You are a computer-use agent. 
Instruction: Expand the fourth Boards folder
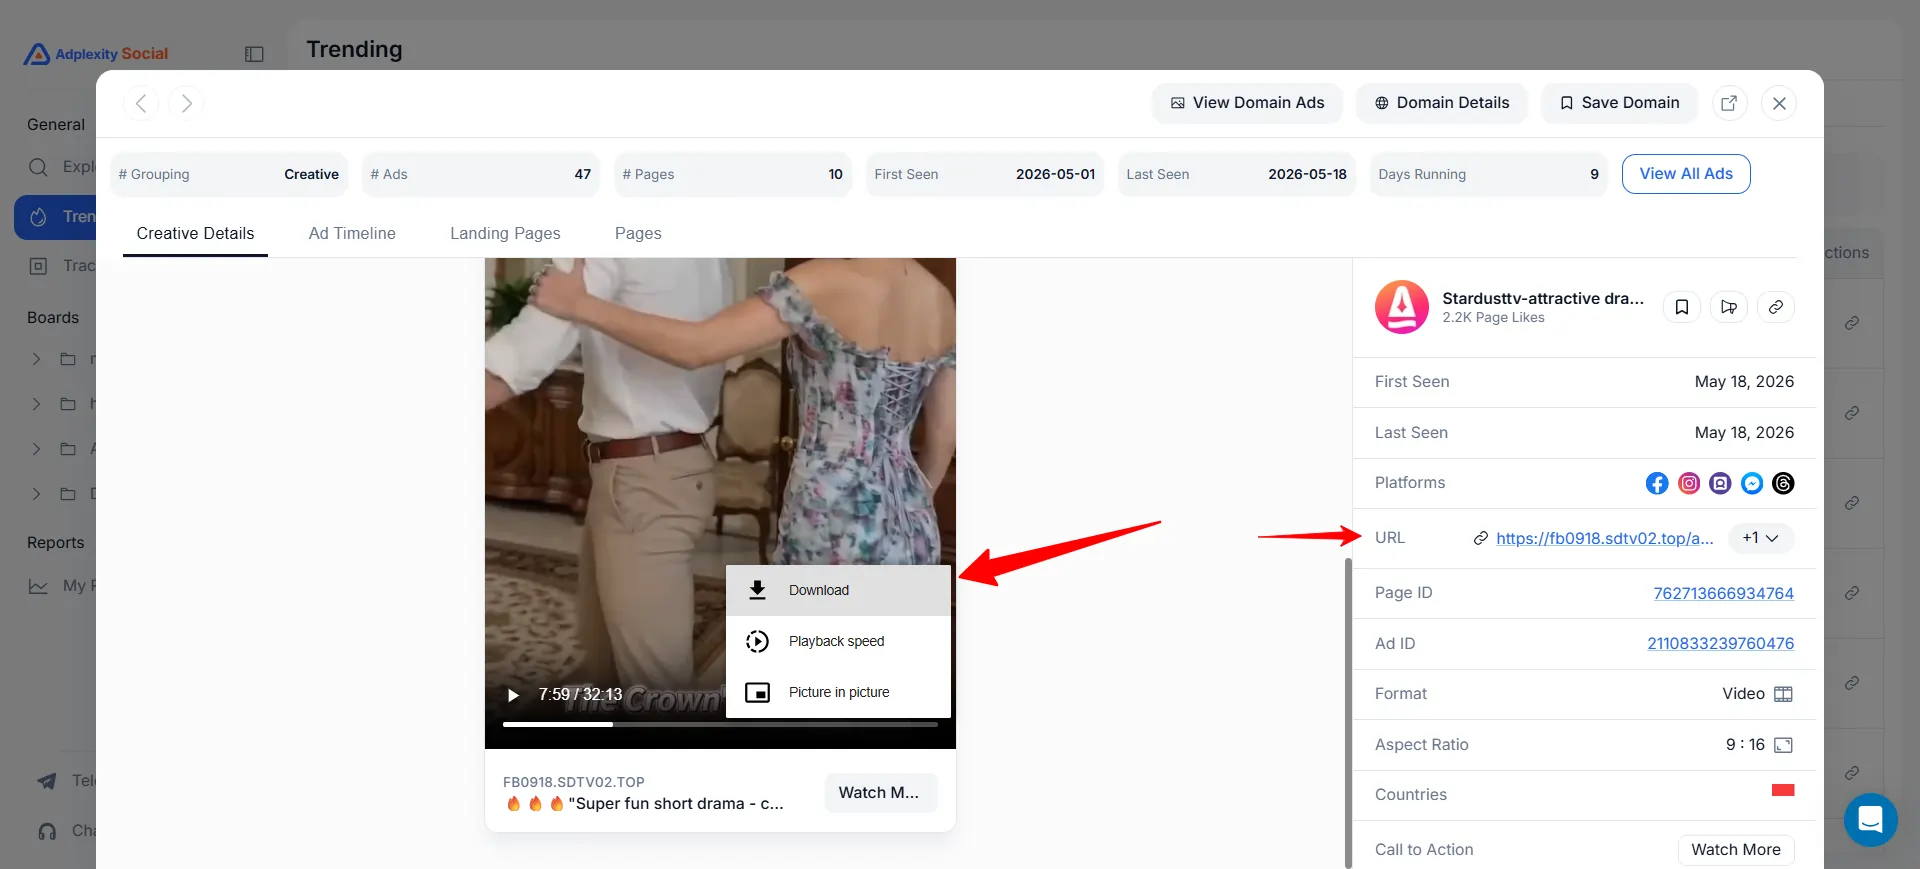[36, 494]
